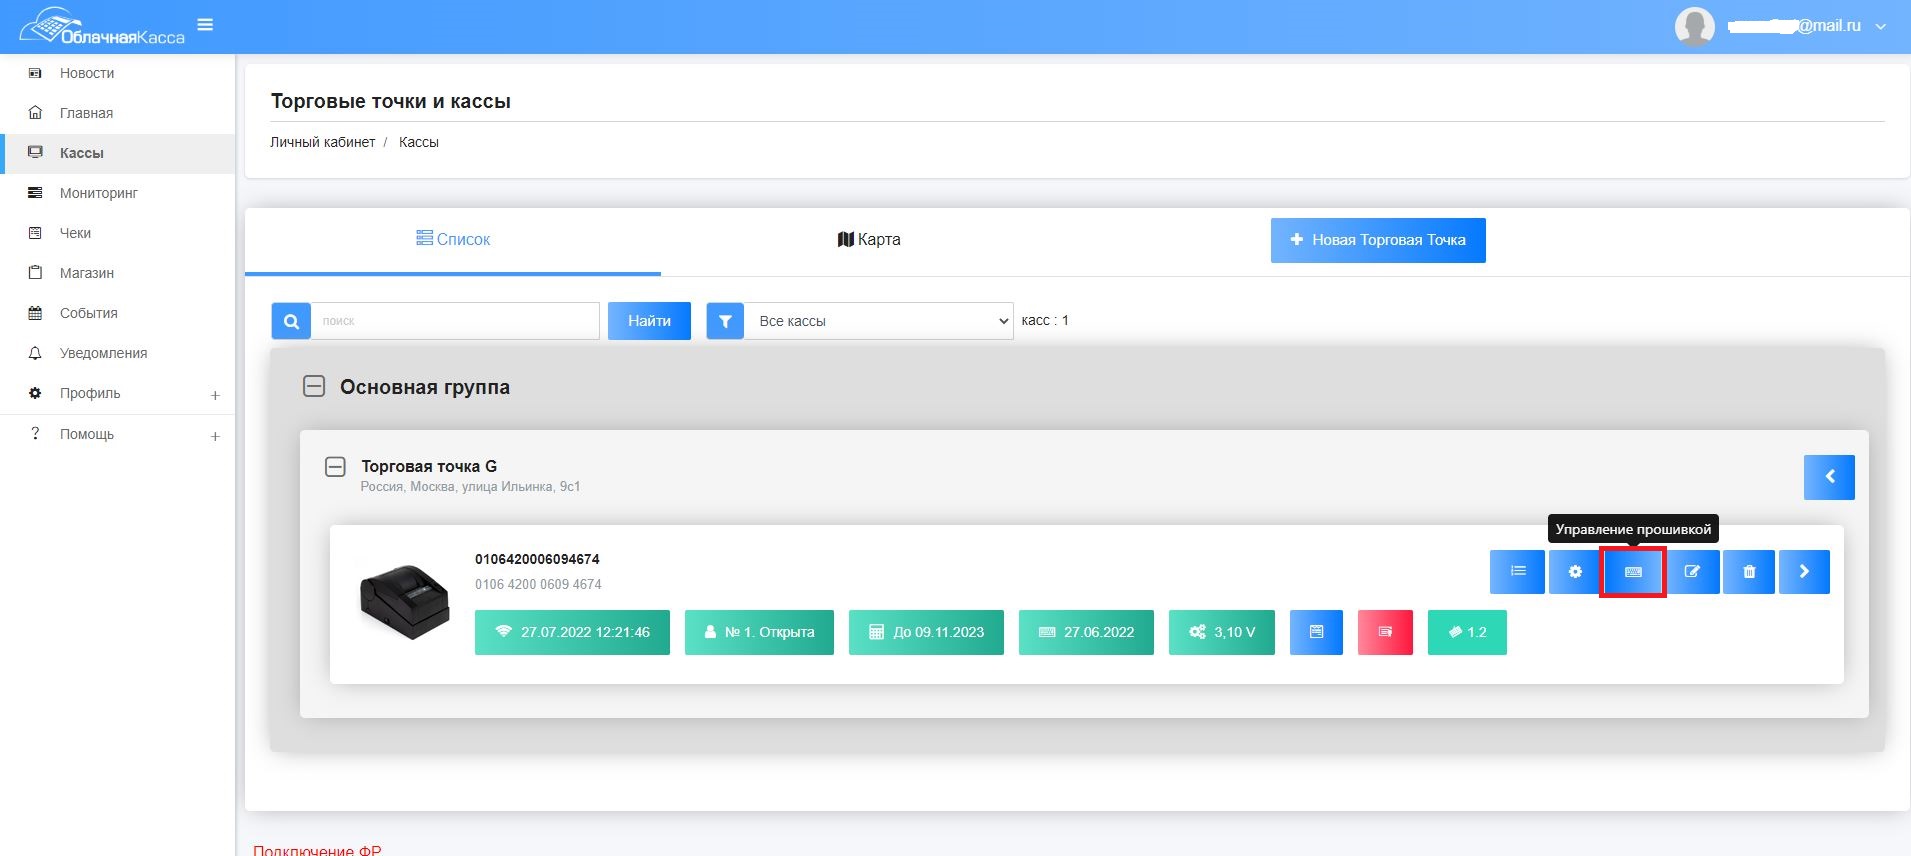Click the blue save disk icon button
The image size is (1911, 856).
pos(1316,632)
